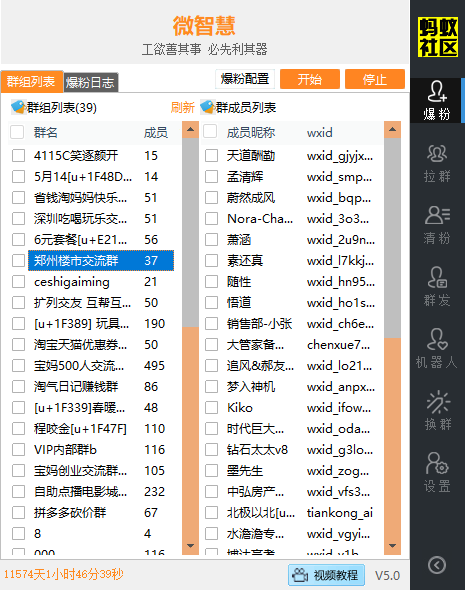Viewport: 465px width, 590px height.
Task: Check the box for 郑州楼市交流群
Action: [x=18, y=260]
